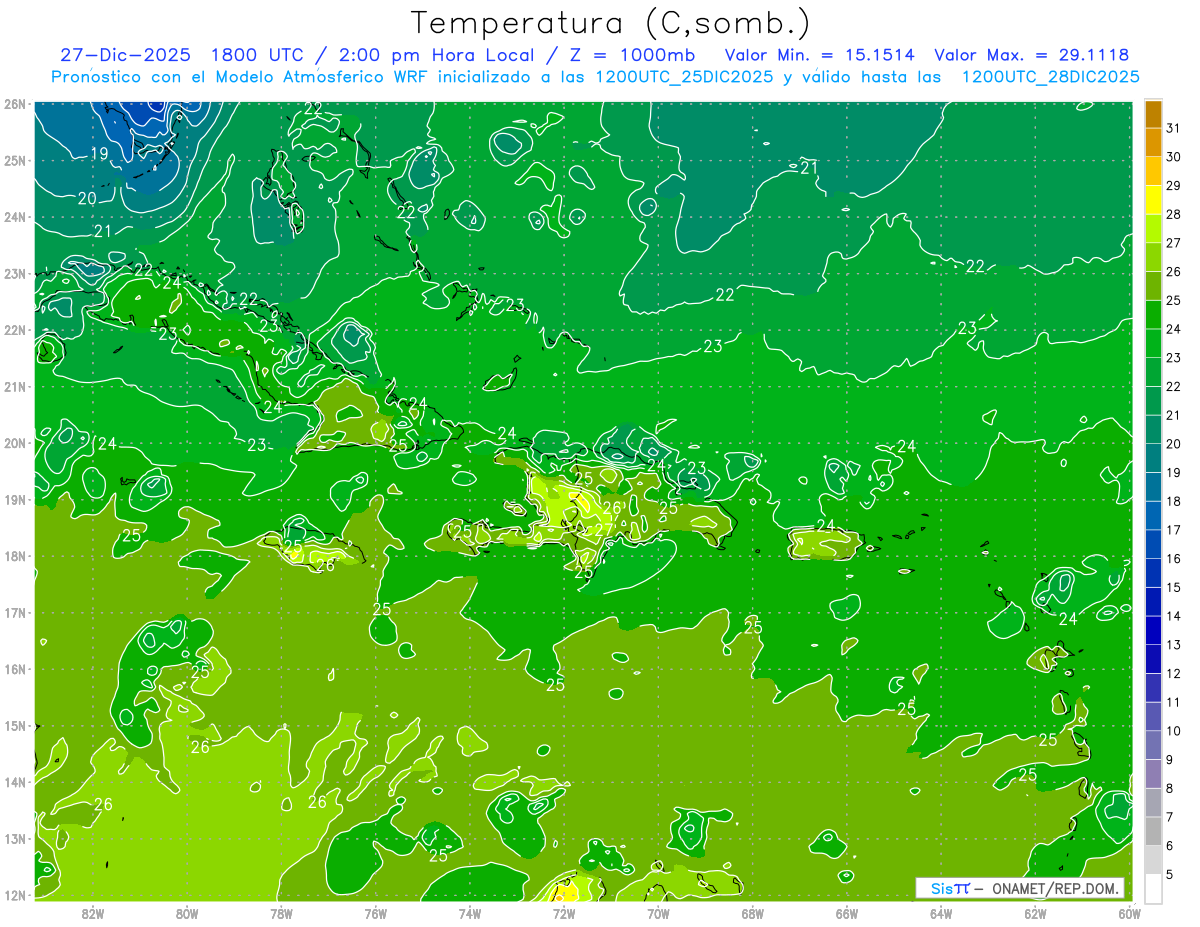The width and height of the screenshot is (1200, 927).
Task: Click the '15' value on the color scale
Action: point(1174,587)
